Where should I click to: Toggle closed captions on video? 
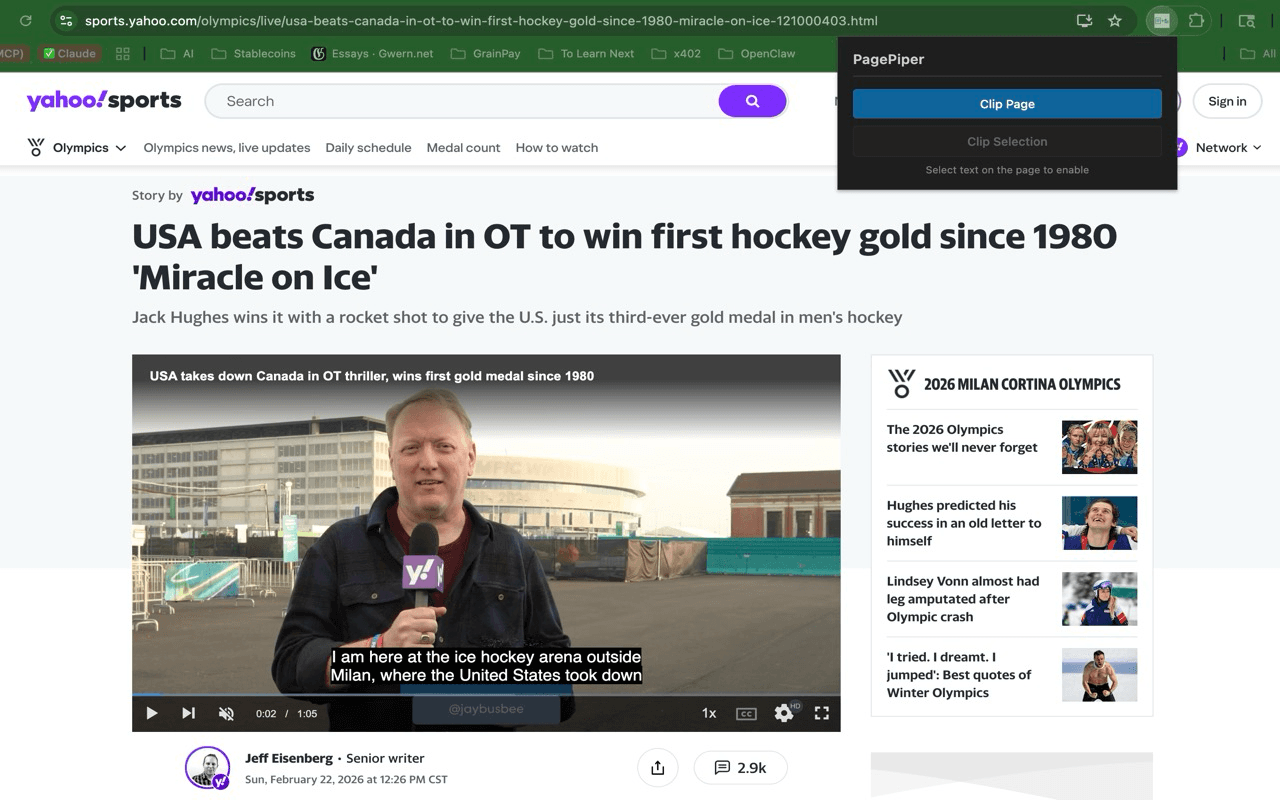tap(746, 713)
